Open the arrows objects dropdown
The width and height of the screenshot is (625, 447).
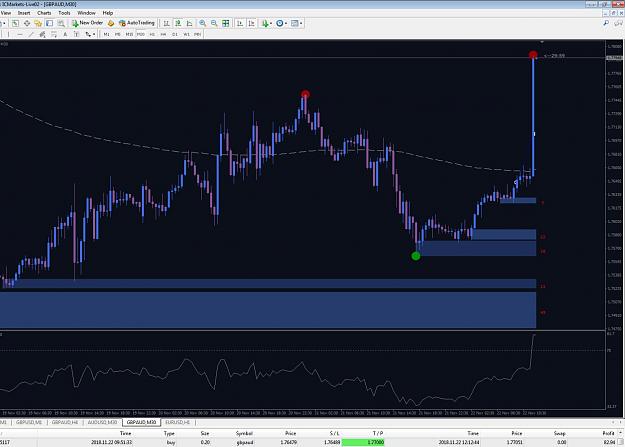tap(90, 35)
